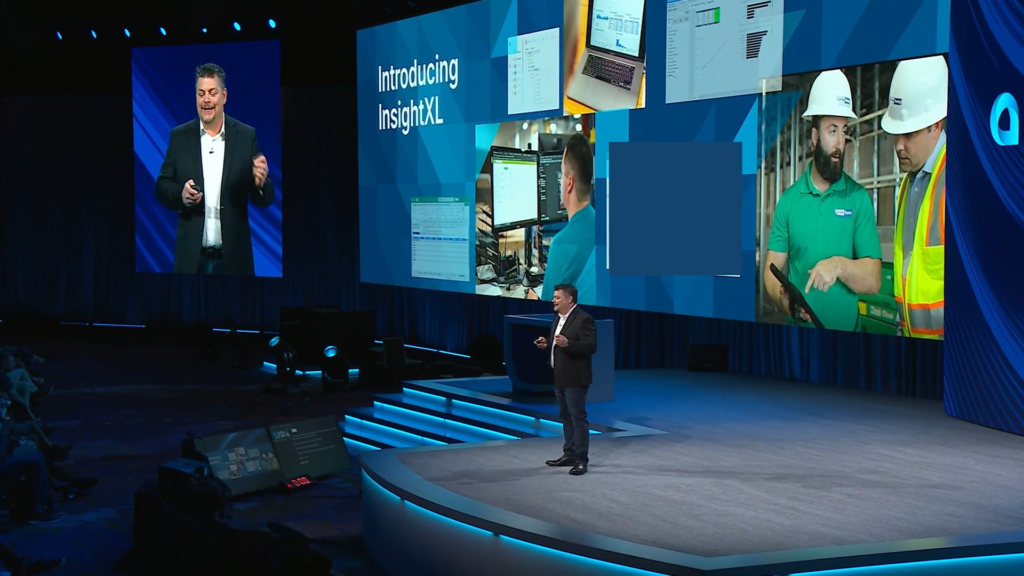Image resolution: width=1024 pixels, height=576 pixels.
Task: Select the spreadsheet screenshot on the slide
Action: [x=439, y=238]
